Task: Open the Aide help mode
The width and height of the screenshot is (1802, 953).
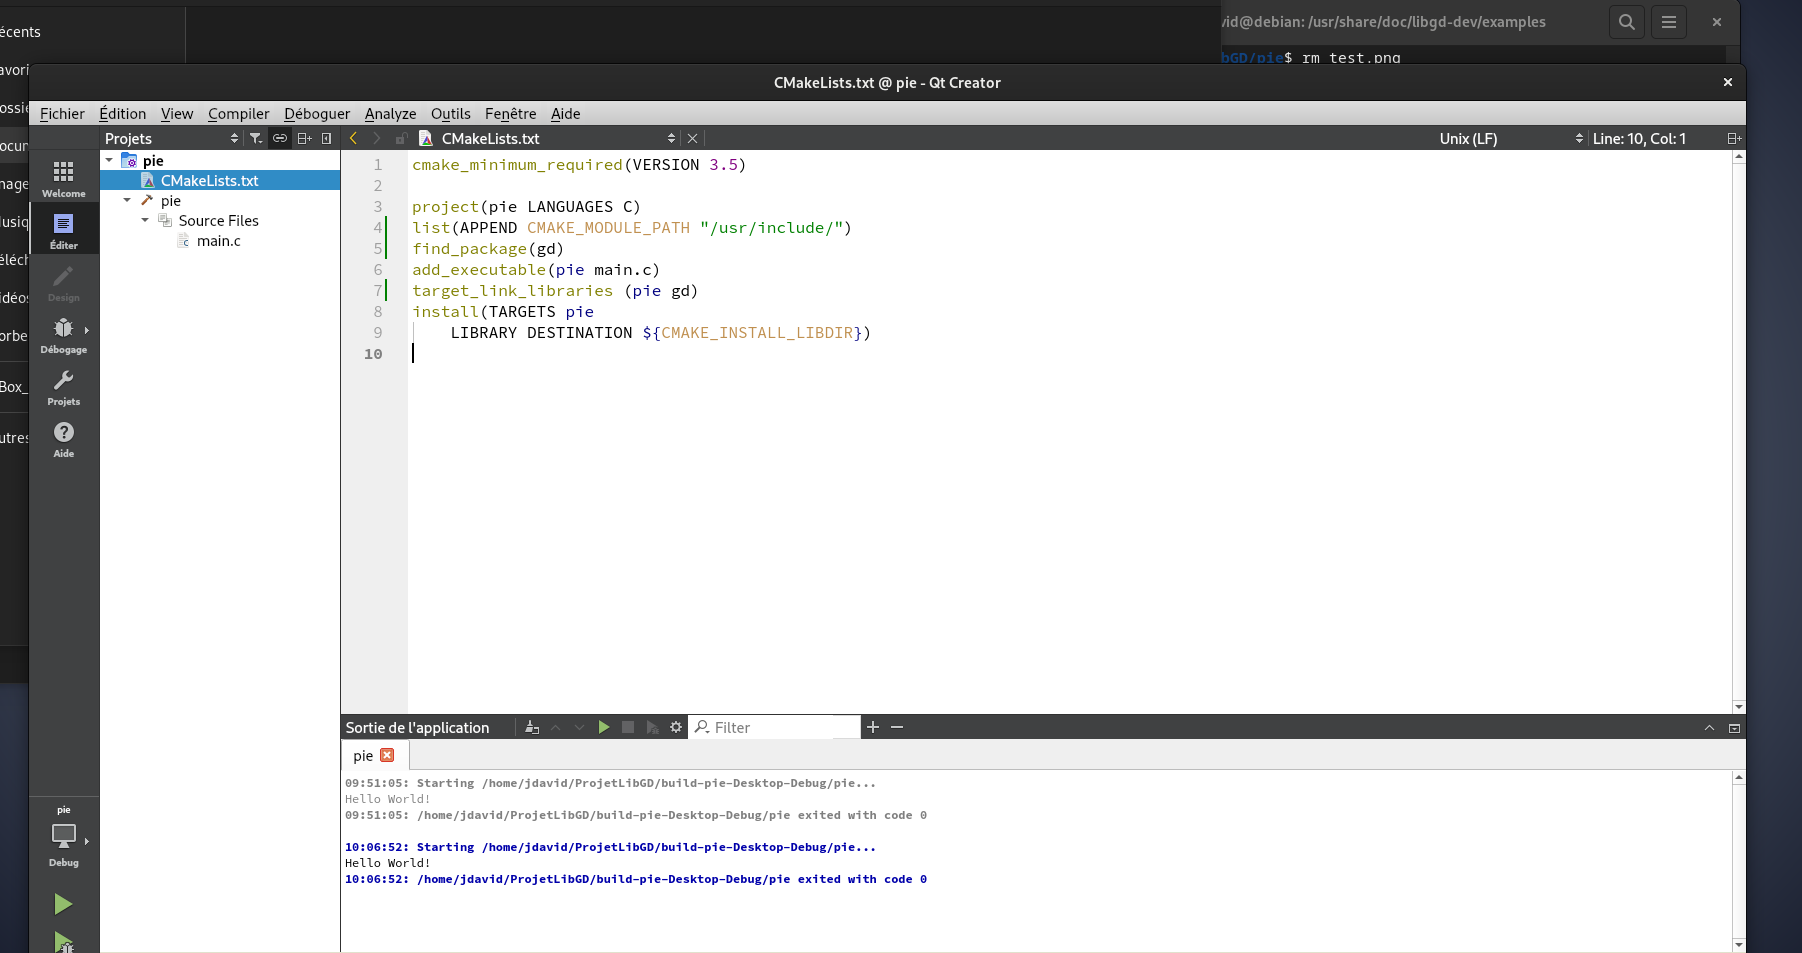Action: [64, 439]
